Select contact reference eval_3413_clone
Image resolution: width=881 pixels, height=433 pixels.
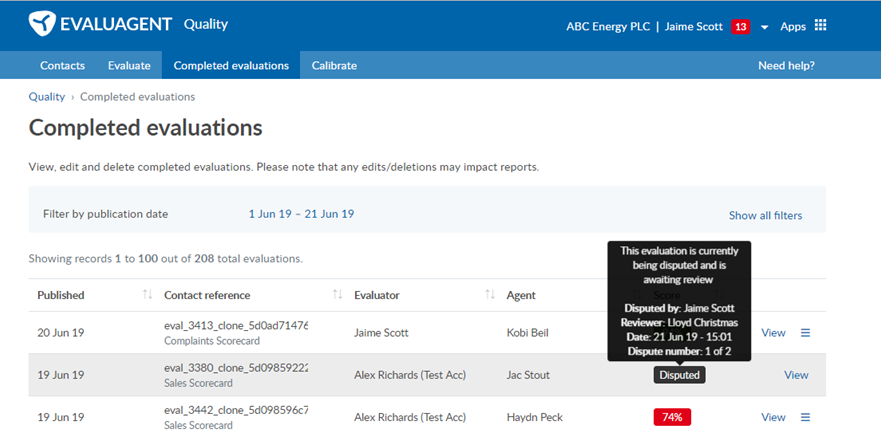tap(236, 326)
